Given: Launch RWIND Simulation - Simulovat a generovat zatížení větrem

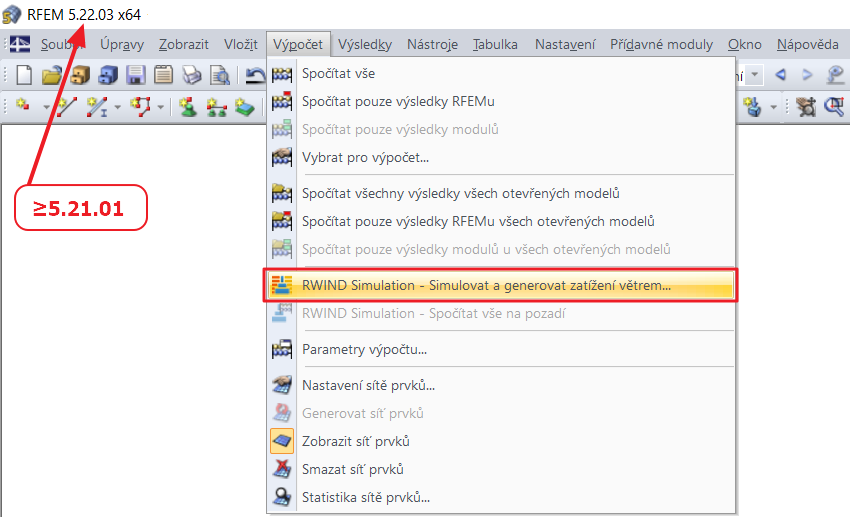Looking at the screenshot, I should point(503,285).
